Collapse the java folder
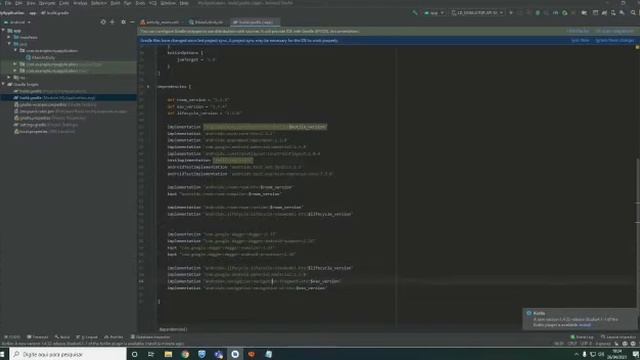This screenshot has width=640, height=360. pyautogui.click(x=9, y=44)
